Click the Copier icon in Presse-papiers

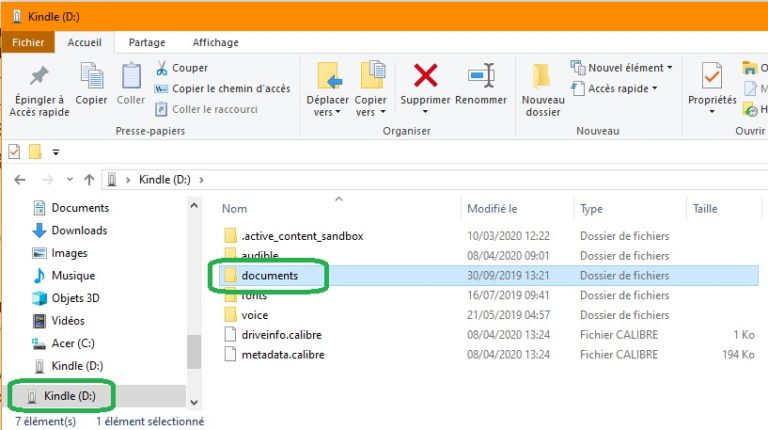91,76
